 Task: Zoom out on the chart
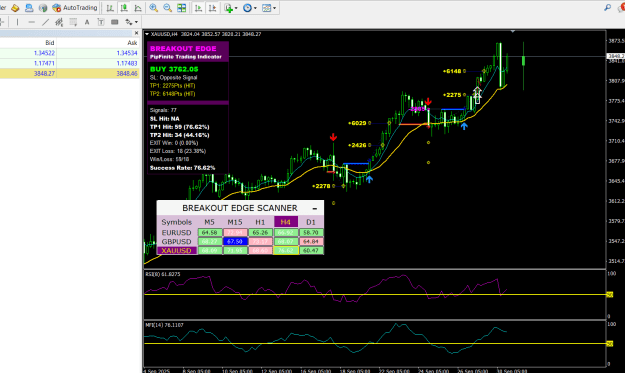click(x=167, y=8)
